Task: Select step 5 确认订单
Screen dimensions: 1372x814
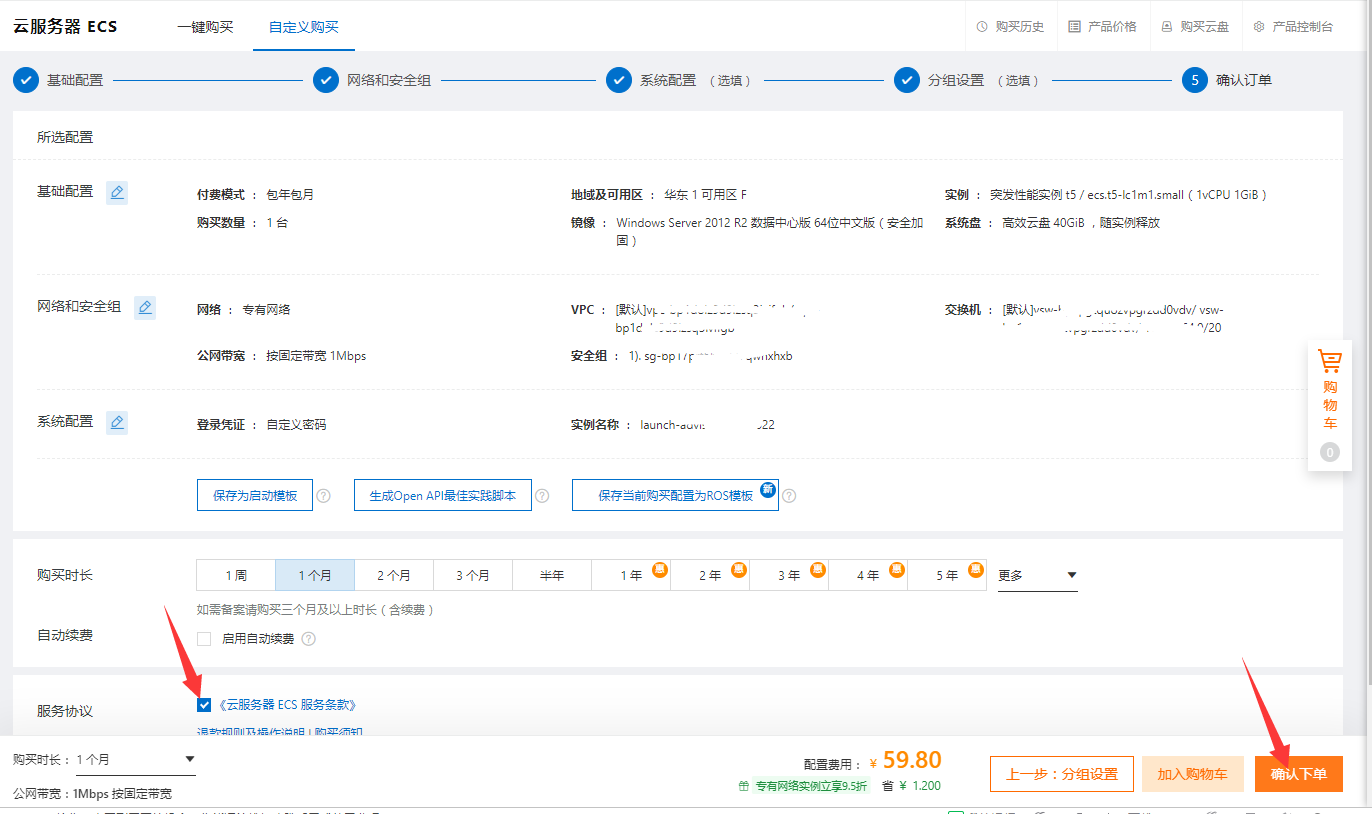Action: [x=1227, y=80]
